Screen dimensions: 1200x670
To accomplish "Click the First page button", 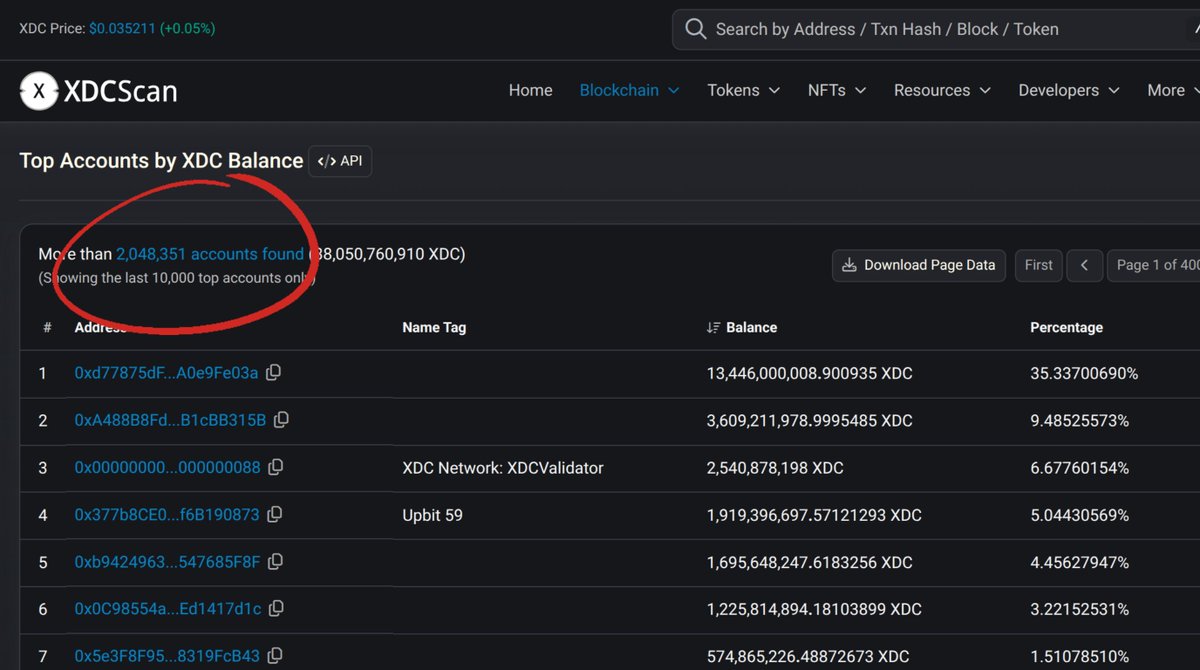I will [x=1038, y=265].
